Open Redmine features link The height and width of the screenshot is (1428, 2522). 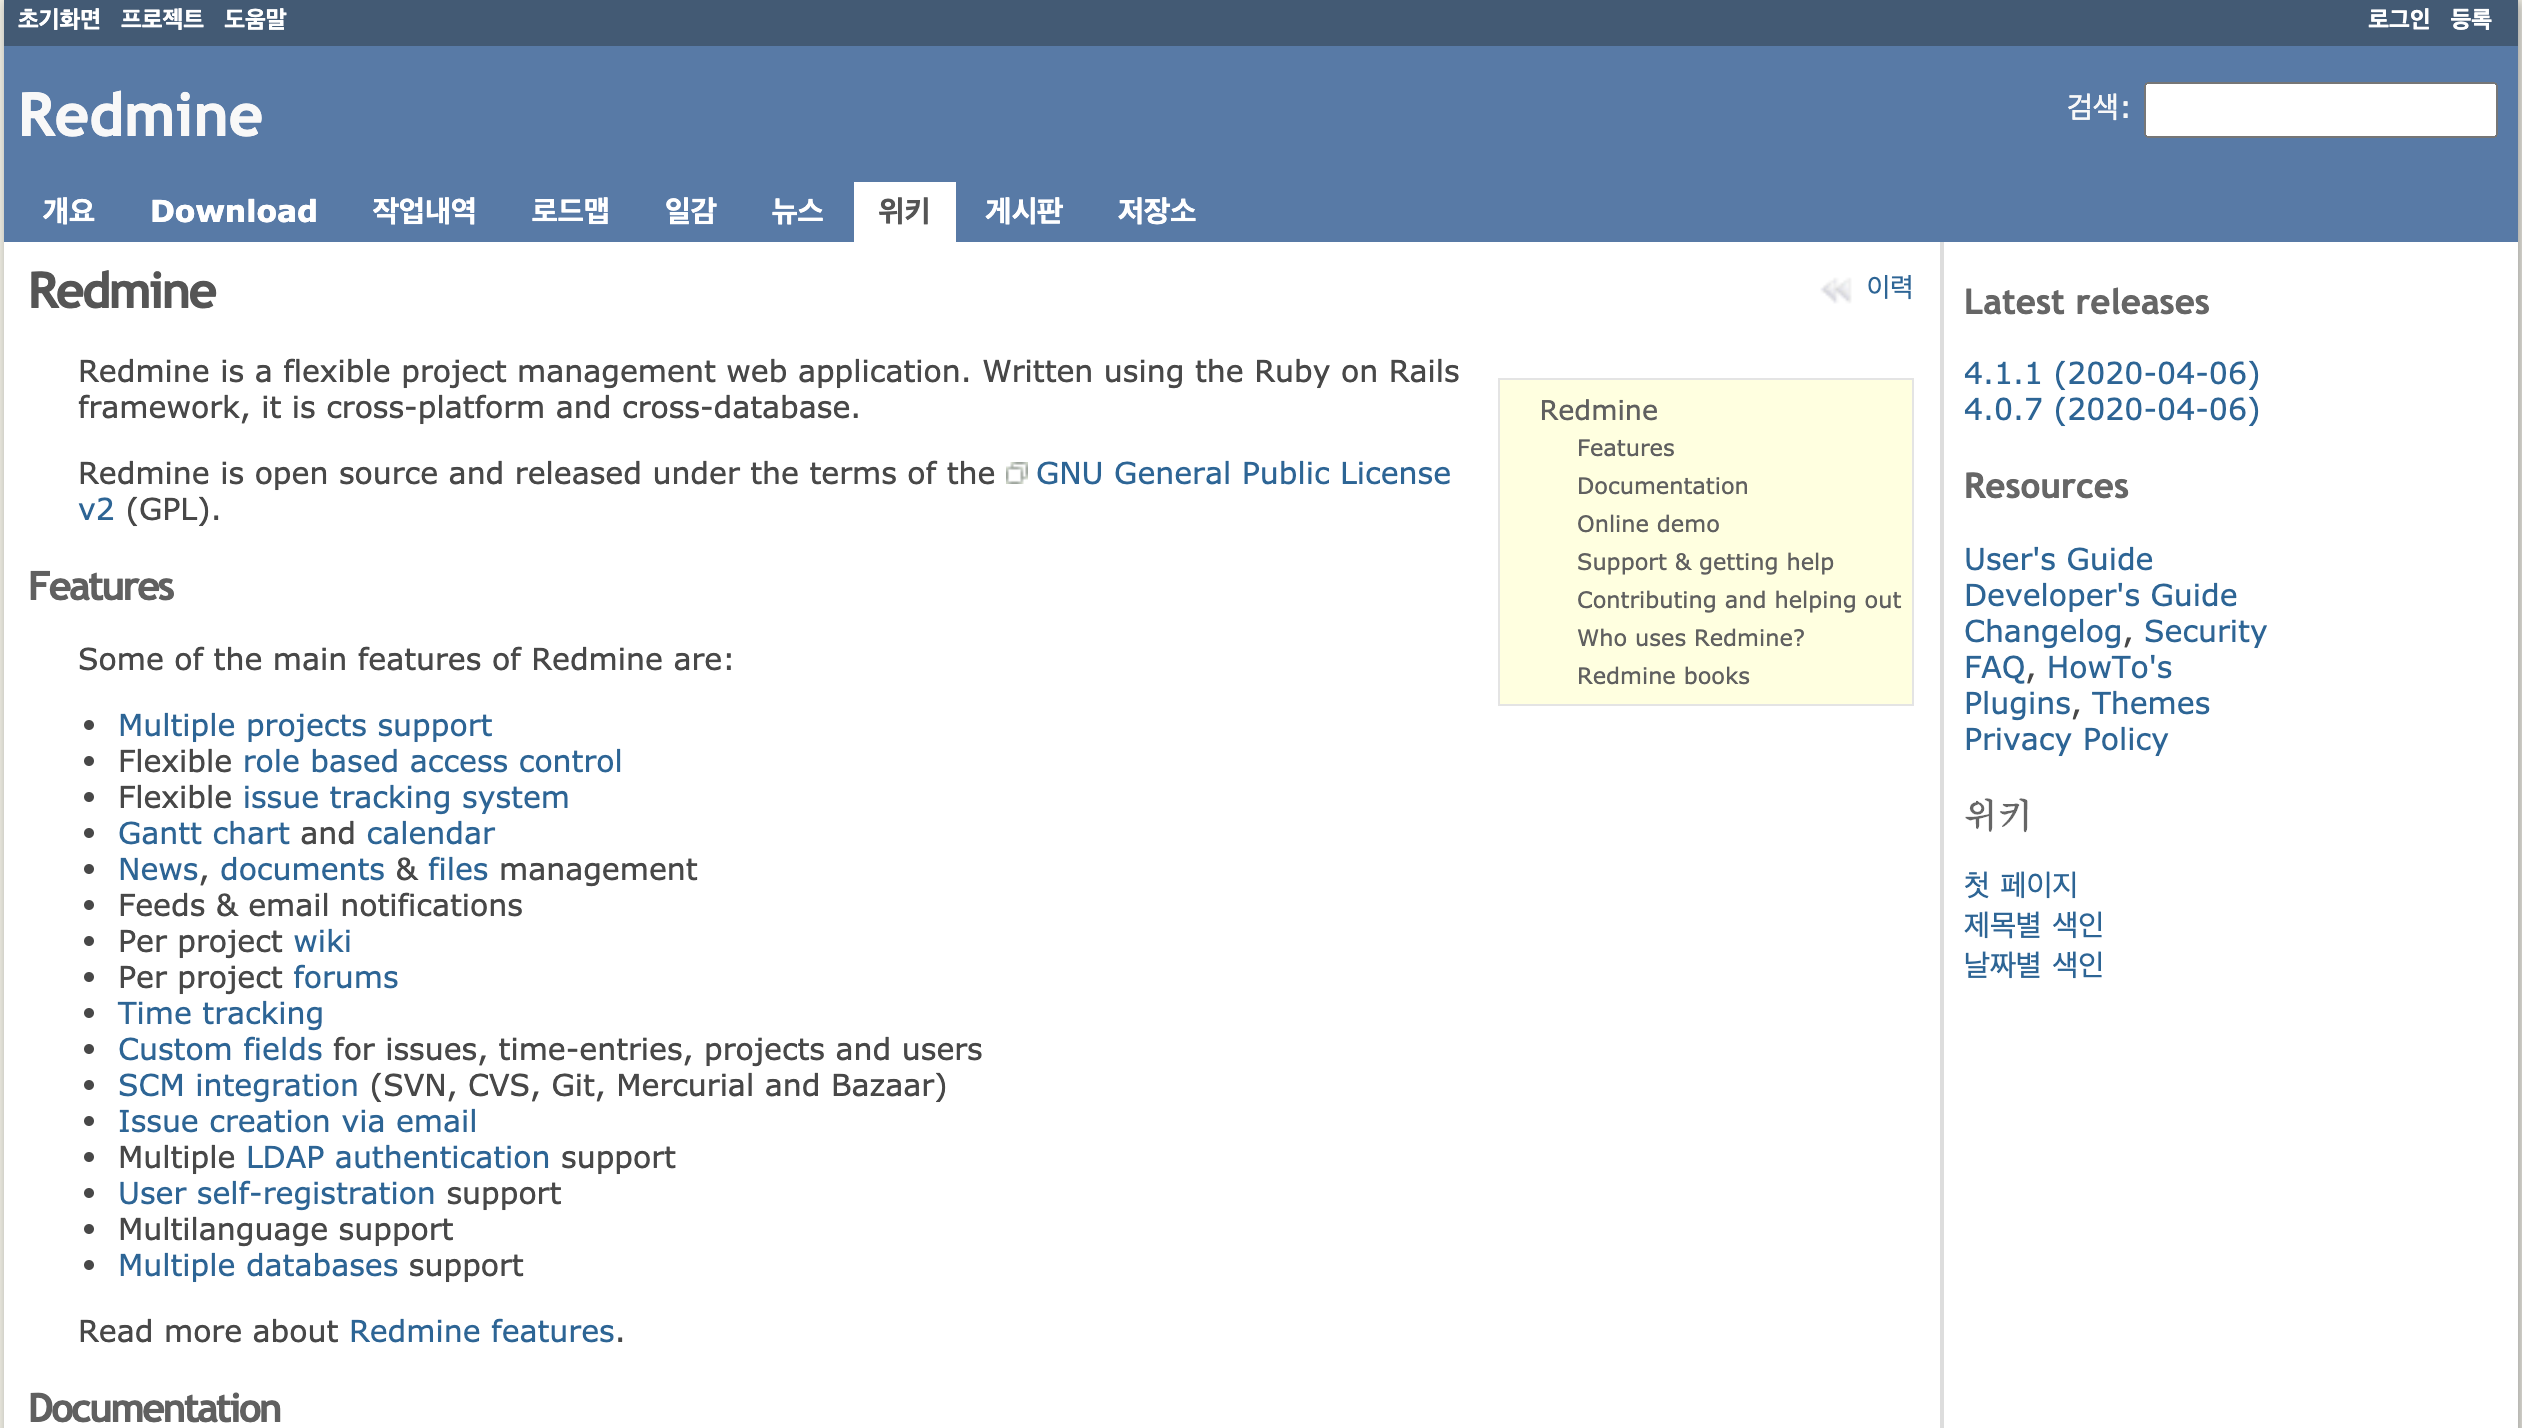tap(481, 1331)
